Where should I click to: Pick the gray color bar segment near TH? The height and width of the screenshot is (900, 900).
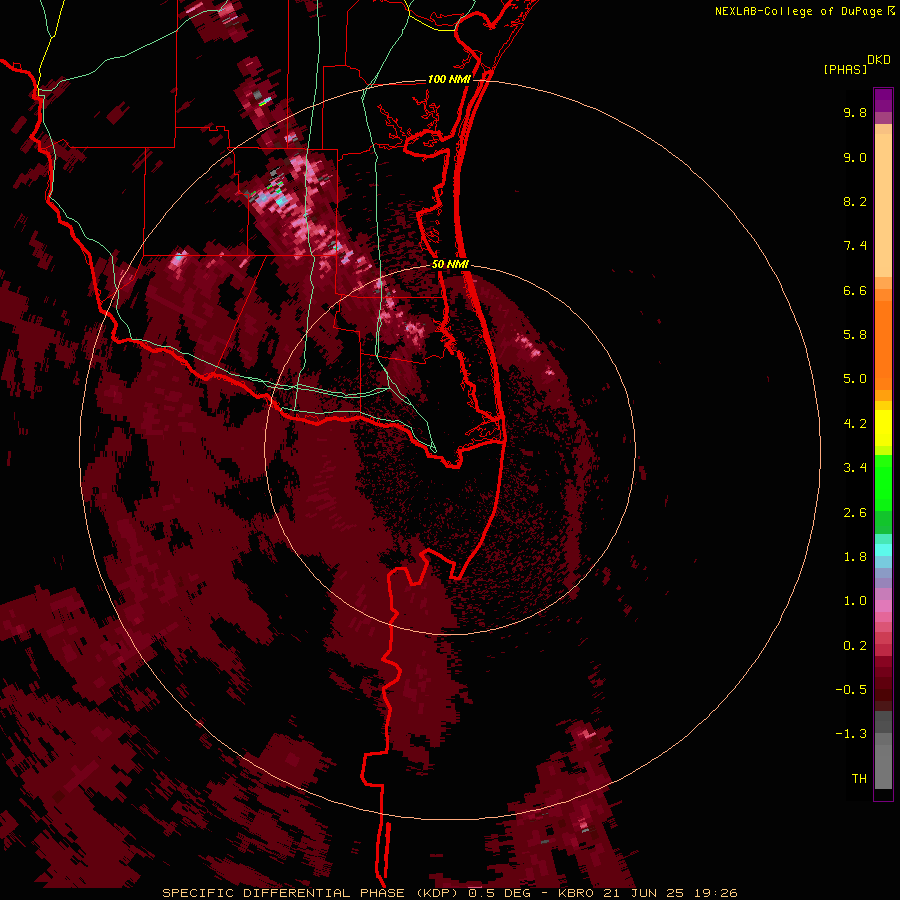point(883,766)
